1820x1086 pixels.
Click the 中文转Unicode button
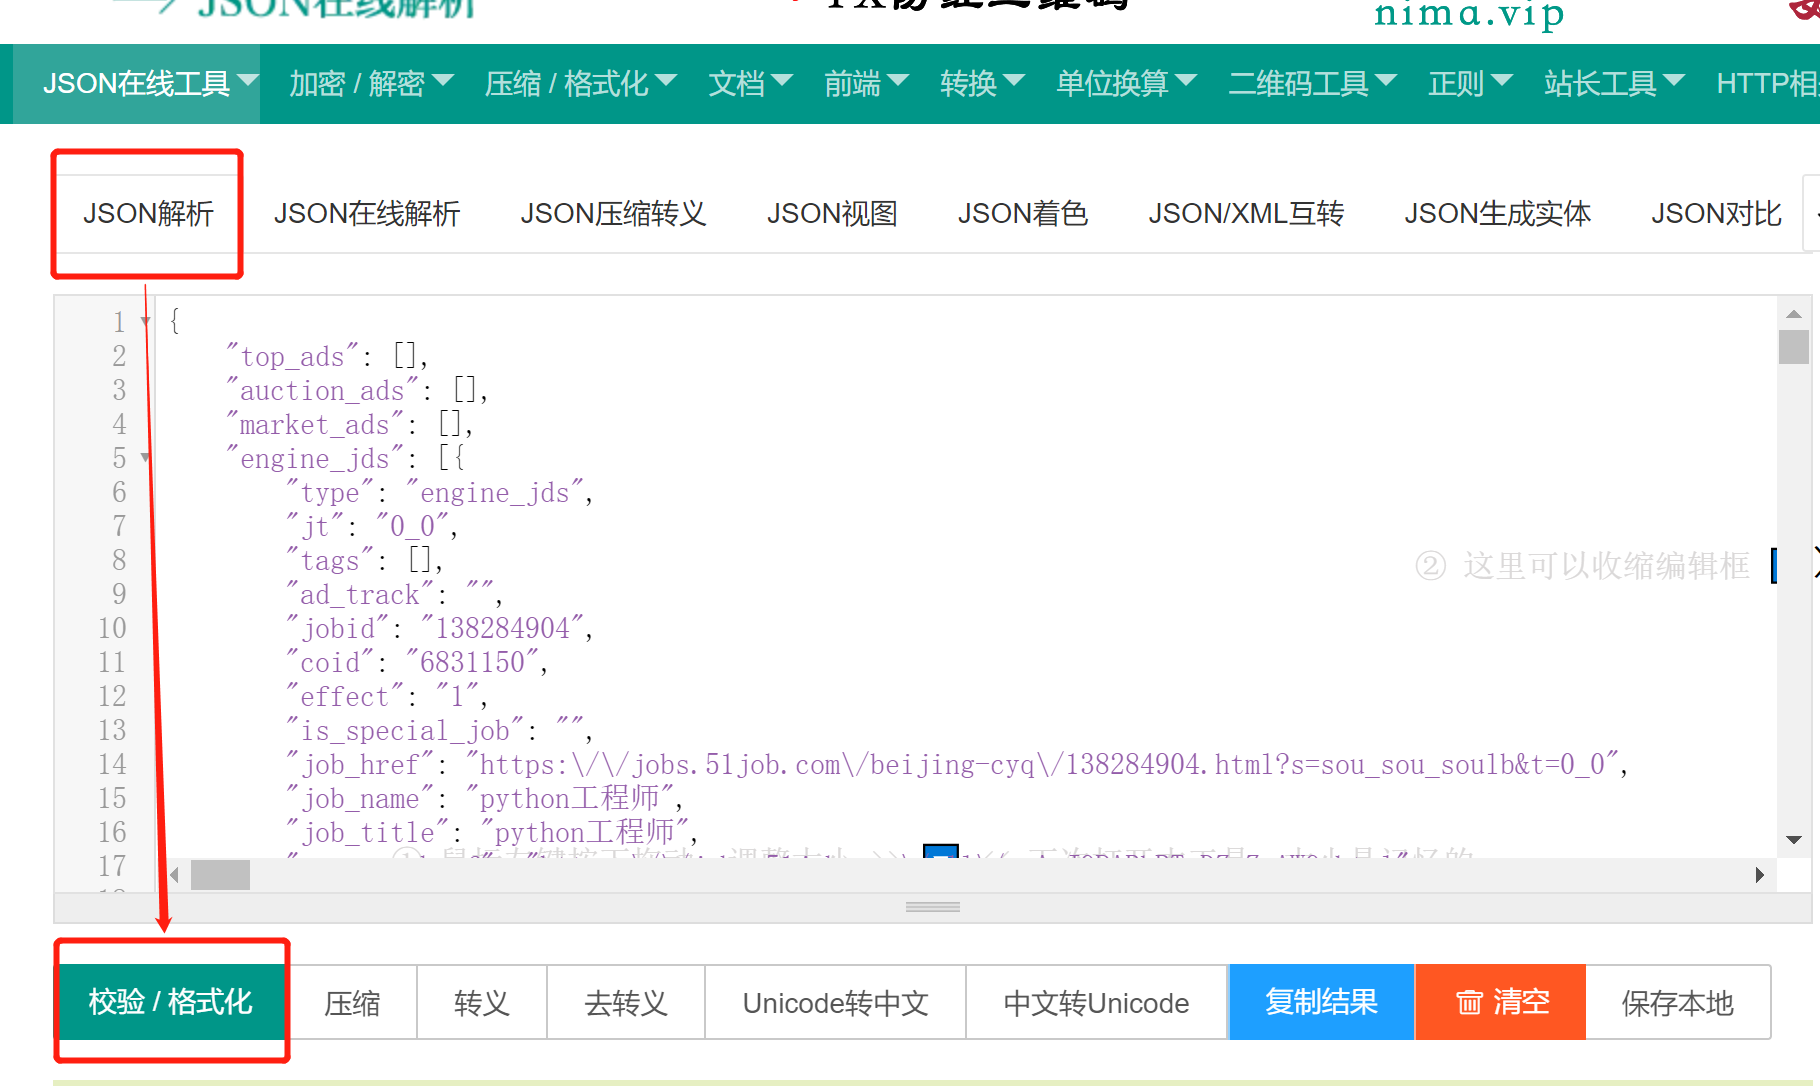click(x=1097, y=1003)
